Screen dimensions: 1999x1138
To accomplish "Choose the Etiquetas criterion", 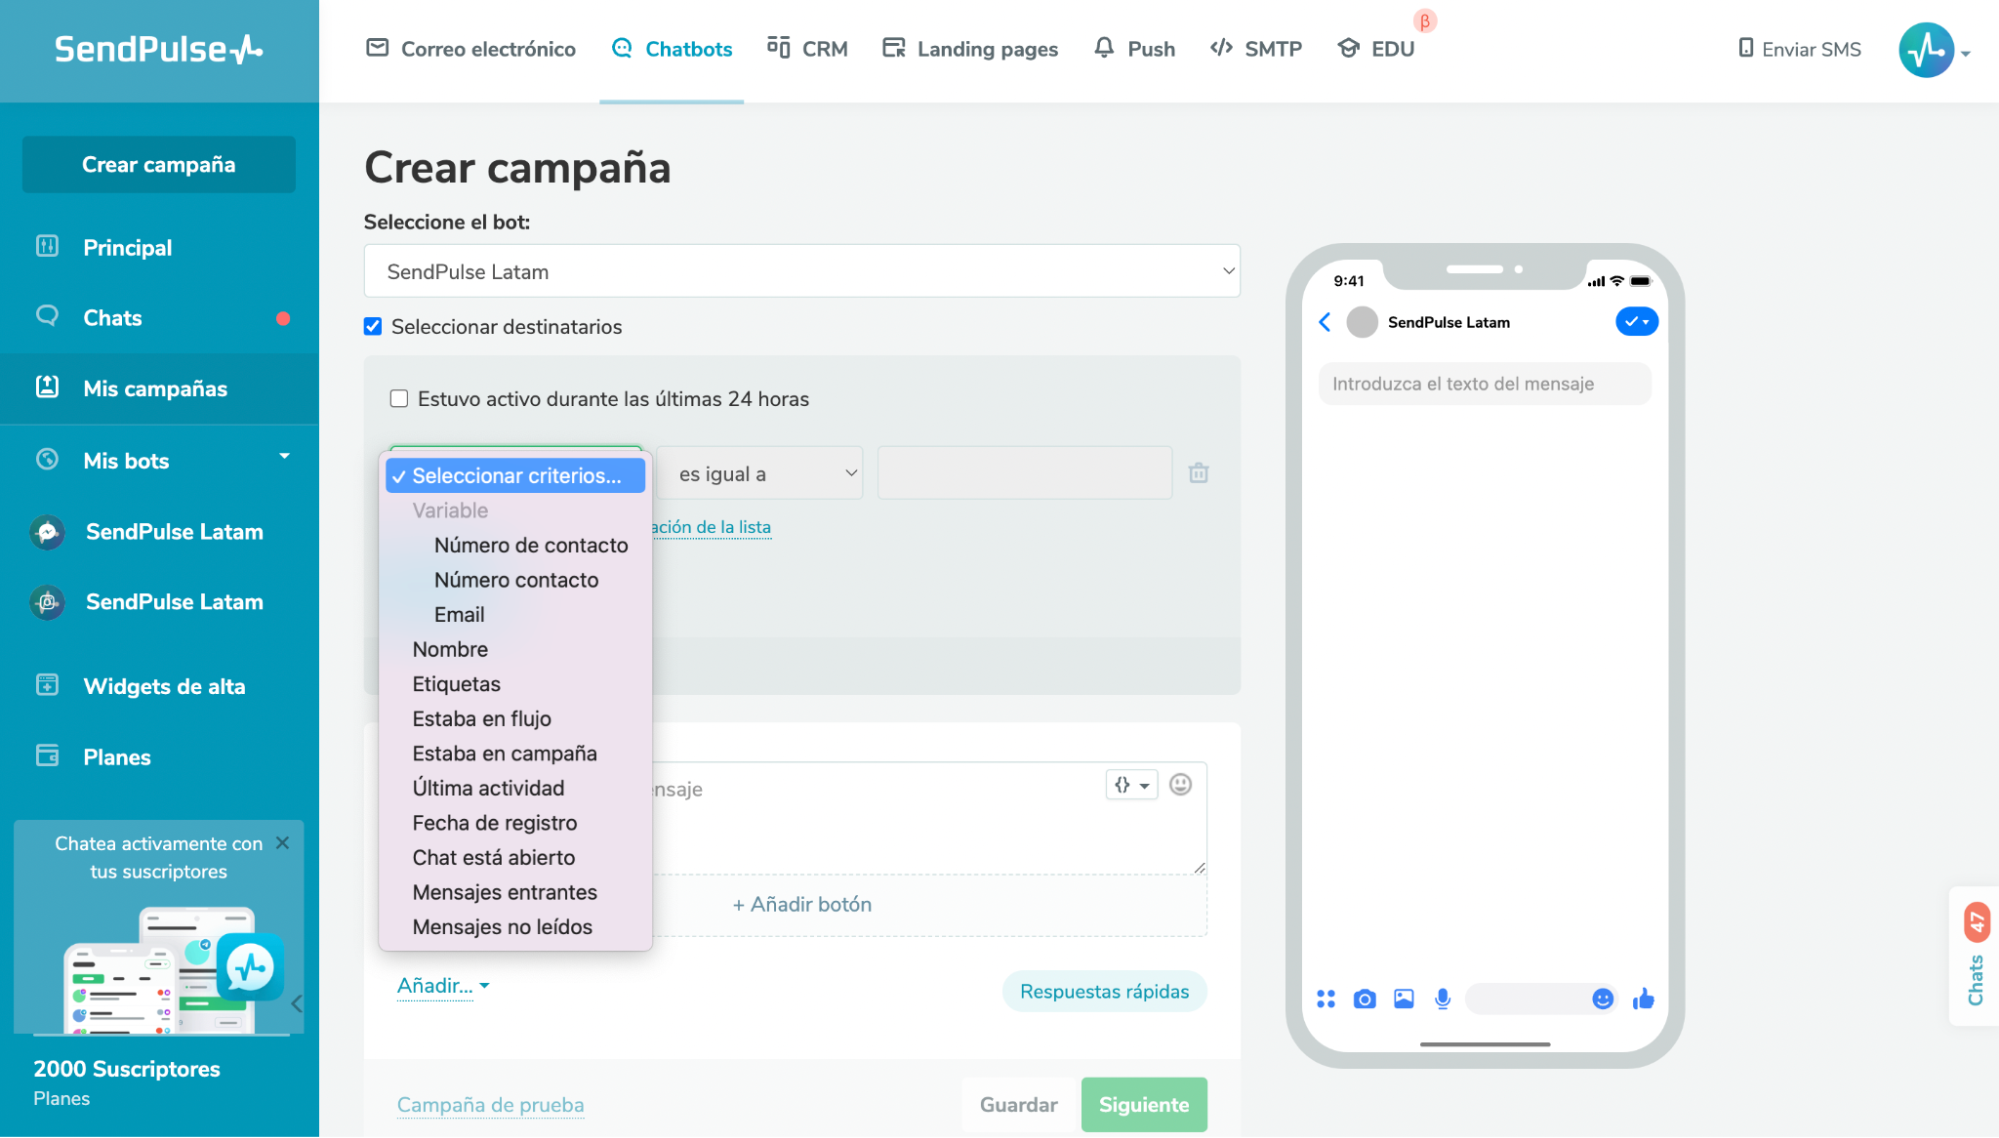I will 456,684.
